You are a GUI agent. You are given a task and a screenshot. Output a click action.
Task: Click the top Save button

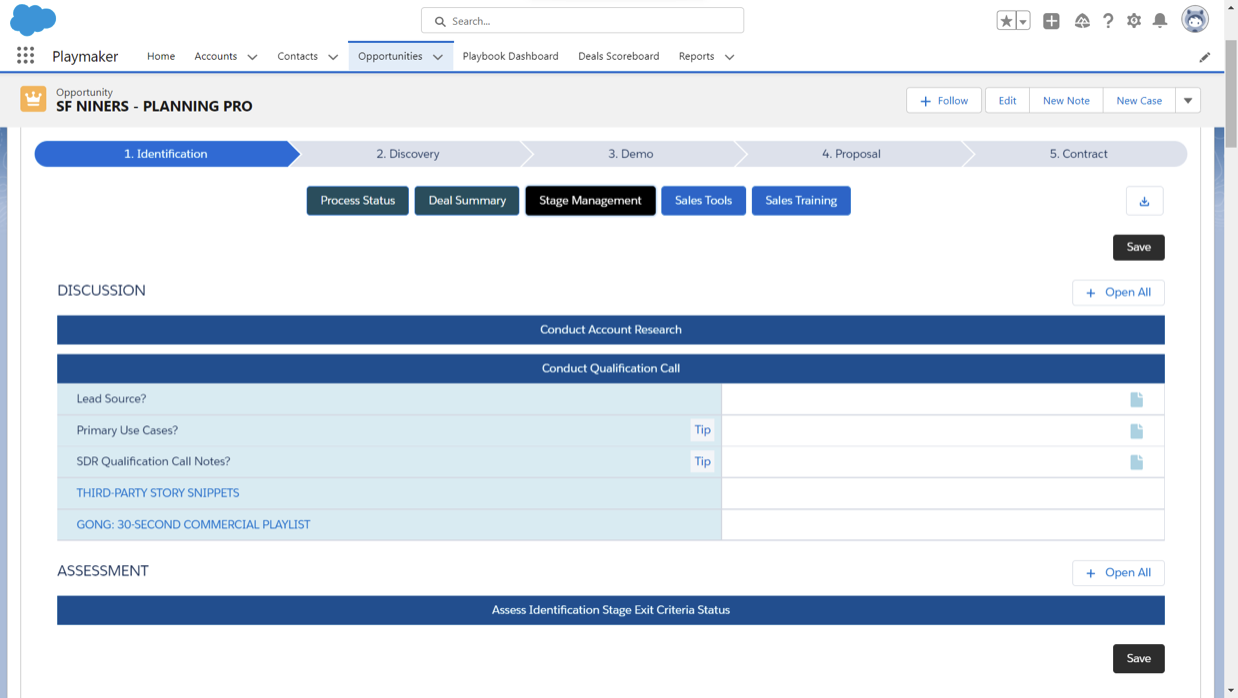1139,247
